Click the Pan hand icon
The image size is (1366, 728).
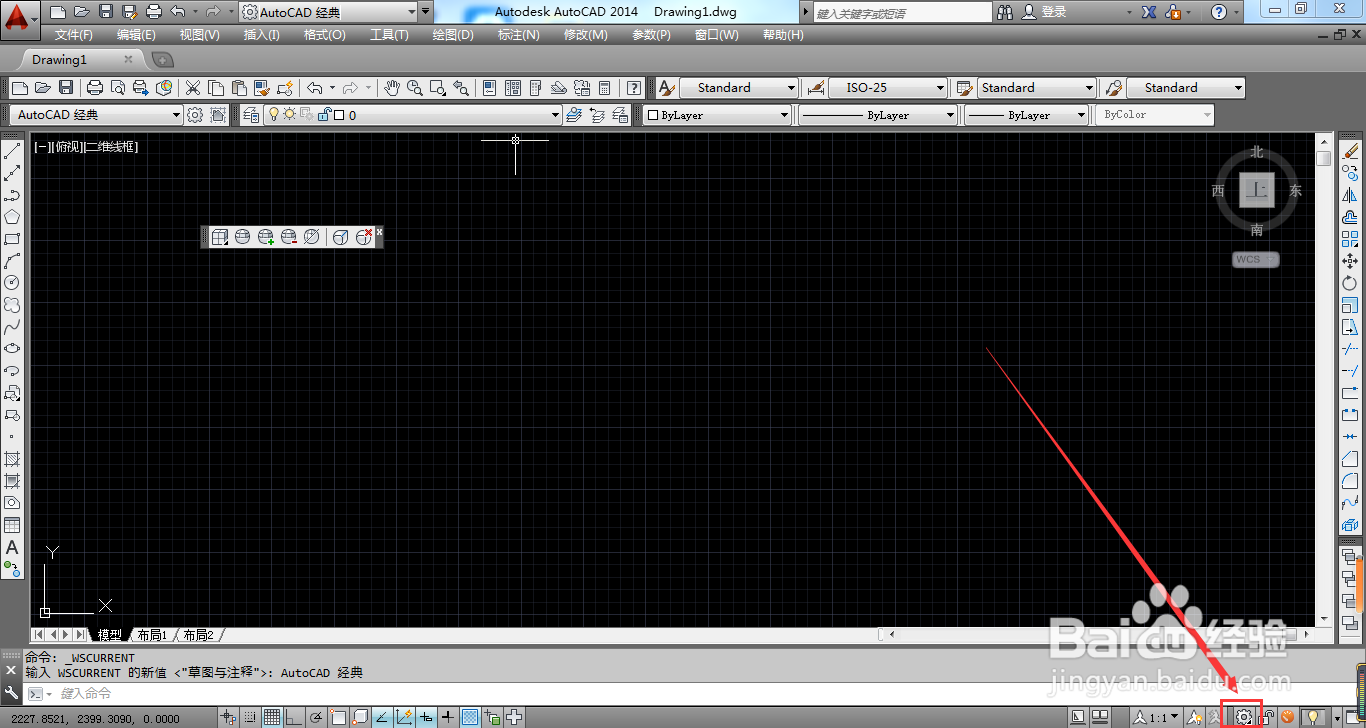392,88
